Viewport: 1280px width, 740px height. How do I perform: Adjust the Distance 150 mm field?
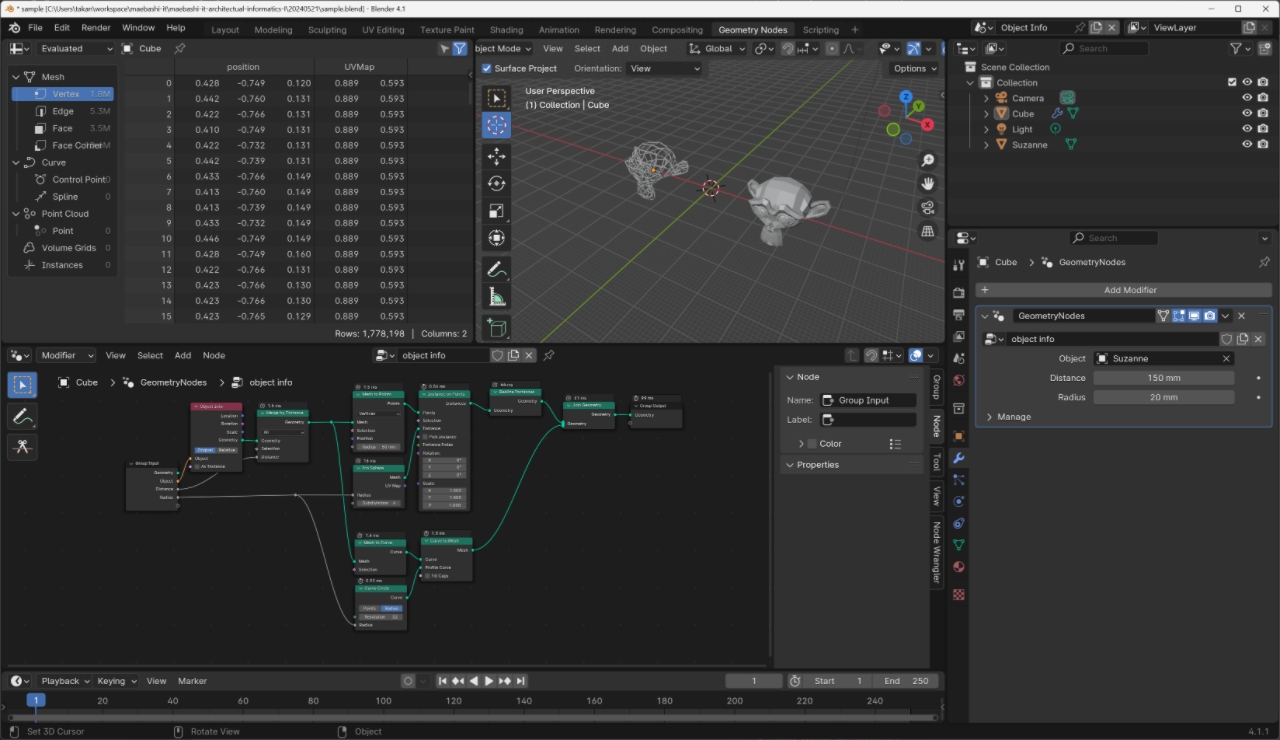(x=1163, y=378)
